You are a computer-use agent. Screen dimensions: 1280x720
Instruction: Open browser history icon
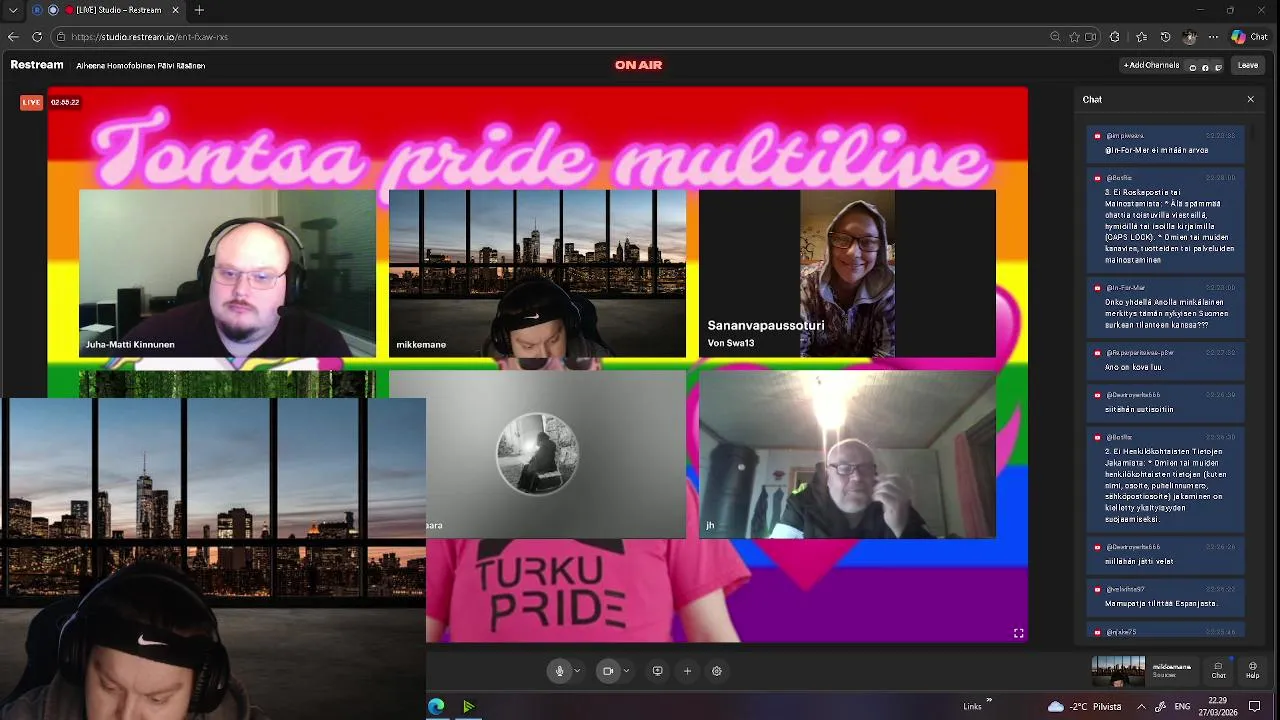click(1165, 37)
